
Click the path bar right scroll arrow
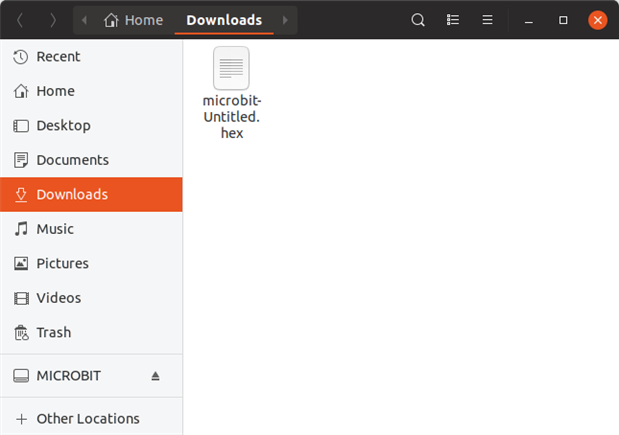pyautogui.click(x=285, y=20)
